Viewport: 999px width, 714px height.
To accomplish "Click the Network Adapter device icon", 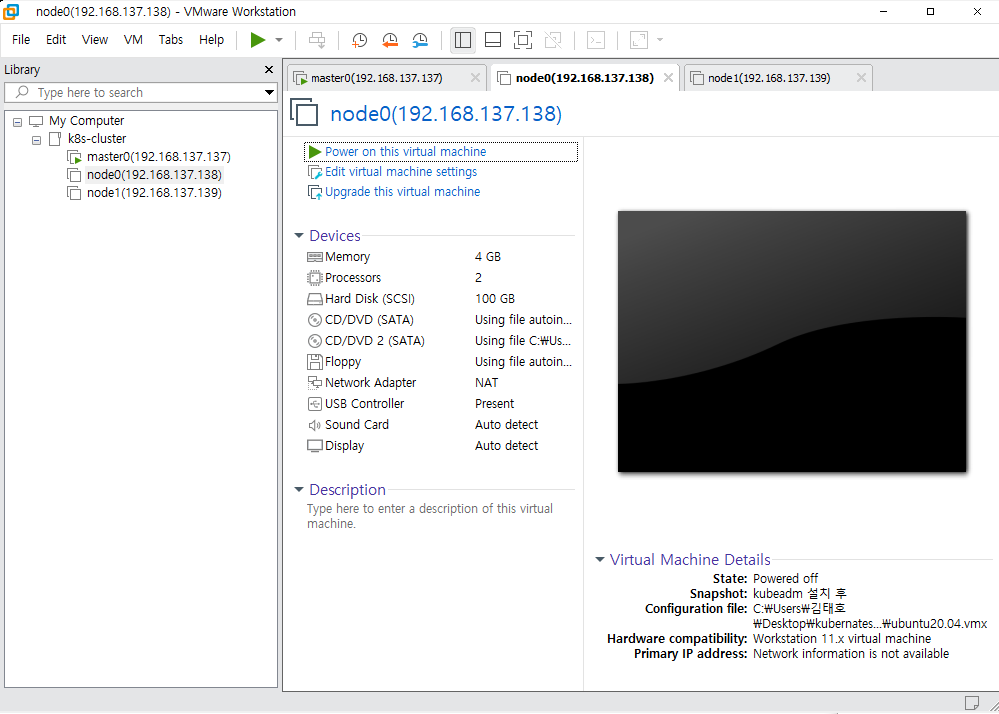I will (315, 383).
